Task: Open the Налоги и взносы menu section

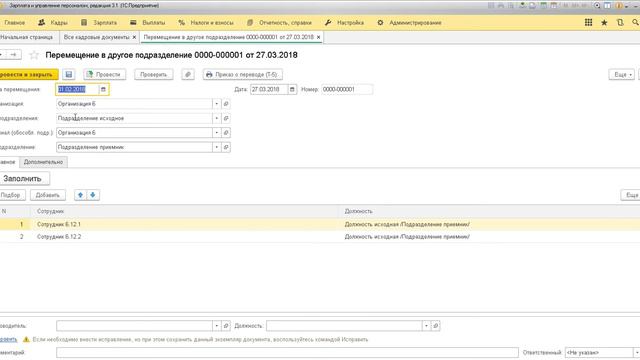Action: coord(206,23)
